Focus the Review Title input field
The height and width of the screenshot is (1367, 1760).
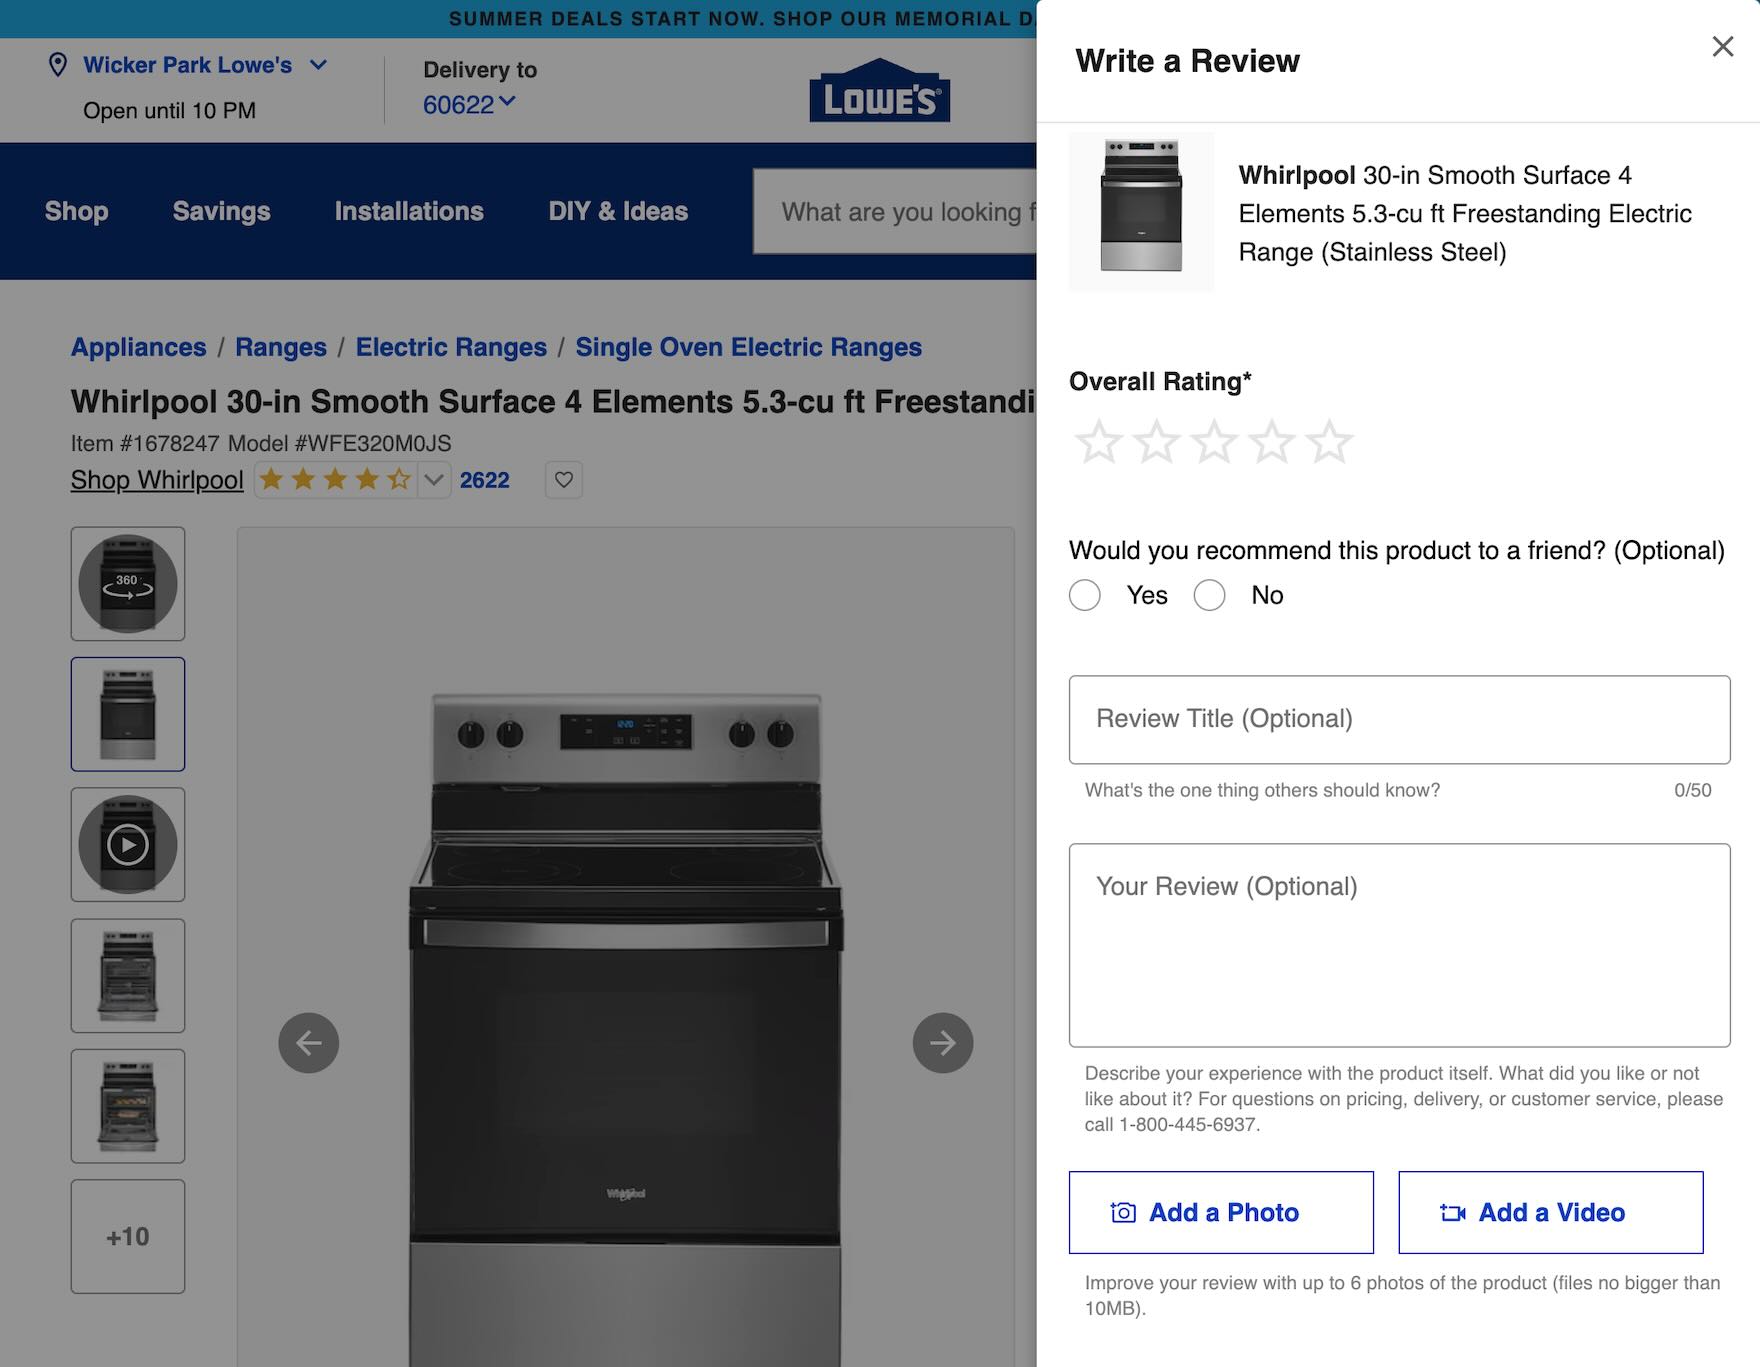(1398, 719)
